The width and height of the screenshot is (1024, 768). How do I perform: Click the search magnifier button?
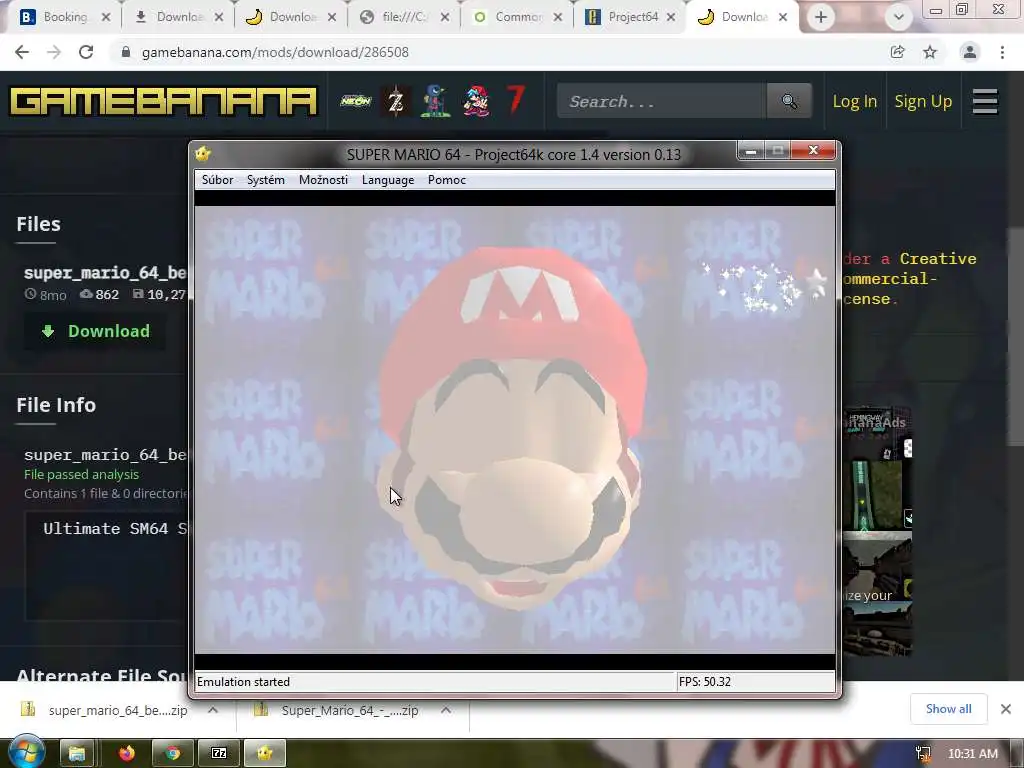click(790, 101)
